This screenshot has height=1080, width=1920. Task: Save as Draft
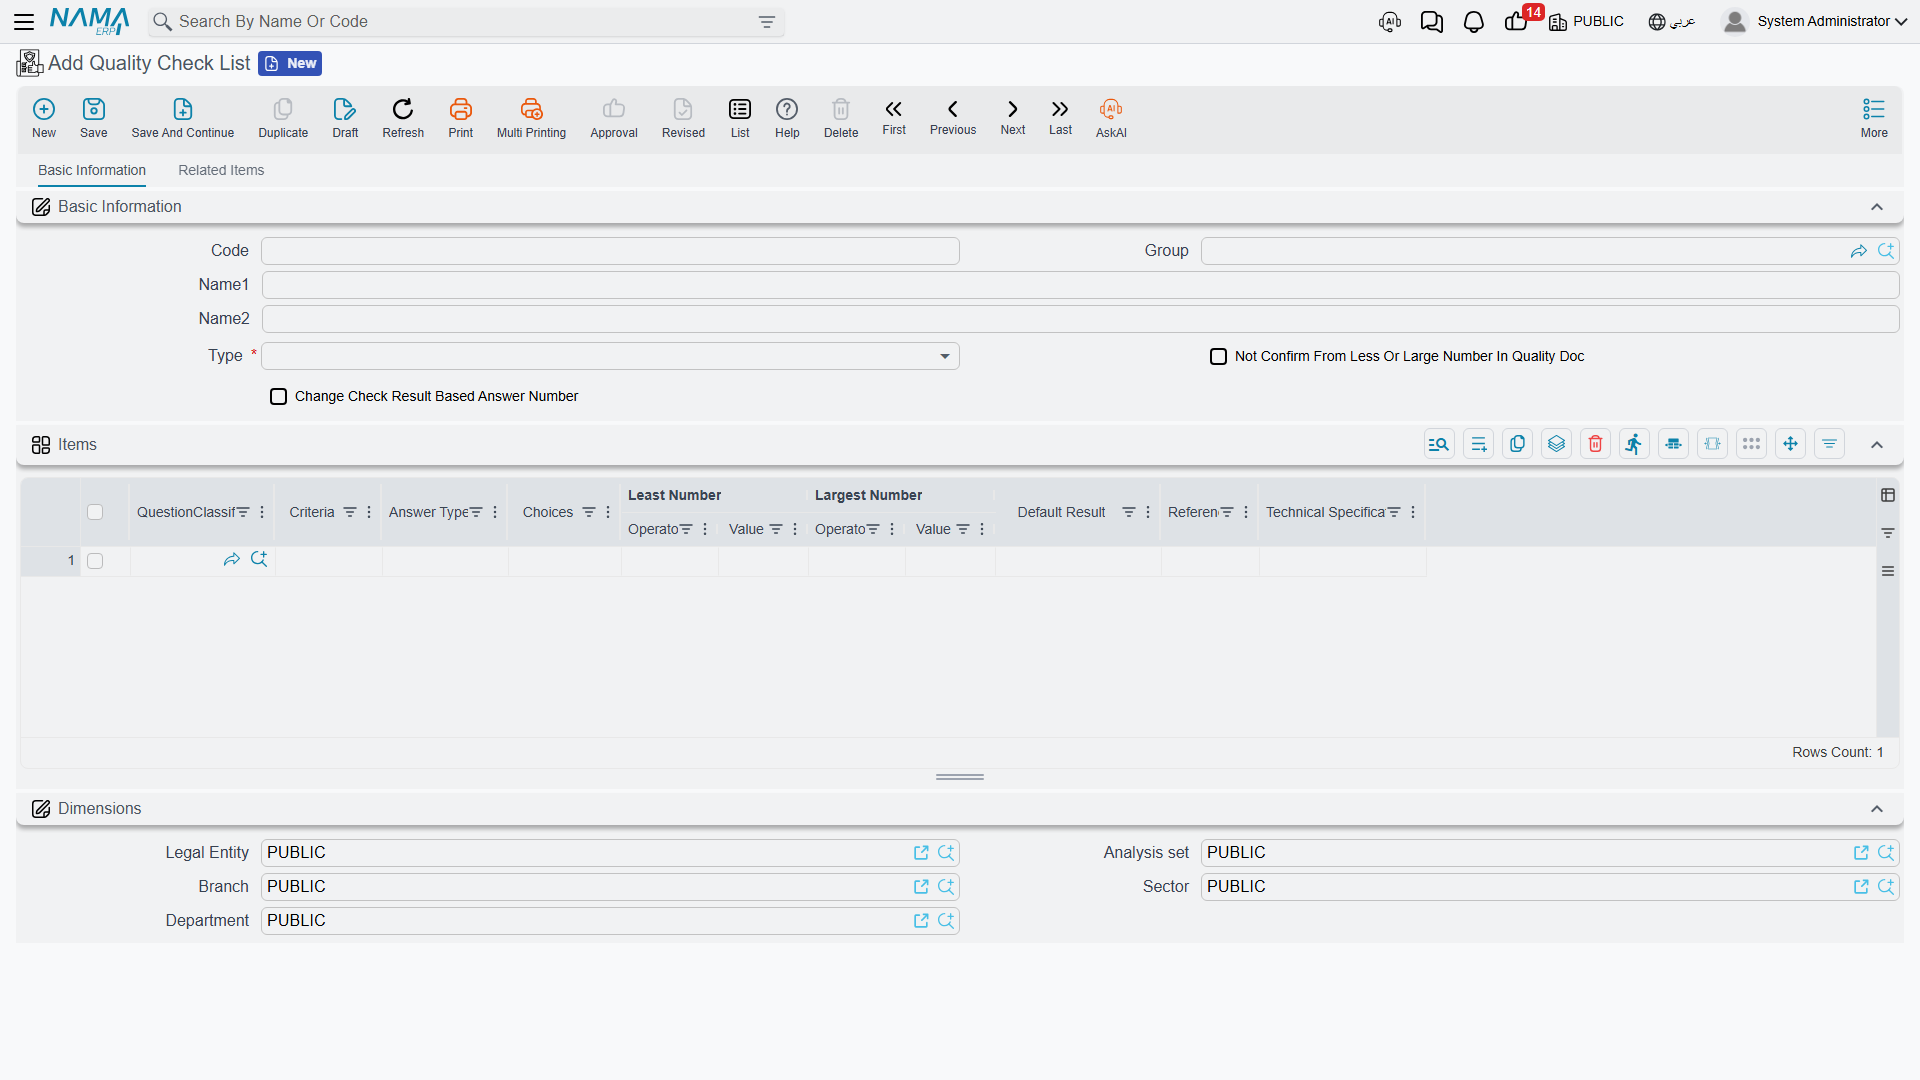tap(345, 118)
